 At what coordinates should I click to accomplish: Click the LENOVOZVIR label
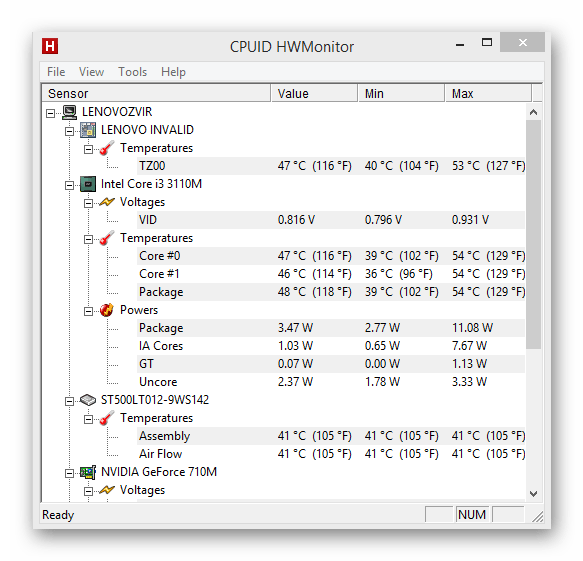[x=117, y=112]
